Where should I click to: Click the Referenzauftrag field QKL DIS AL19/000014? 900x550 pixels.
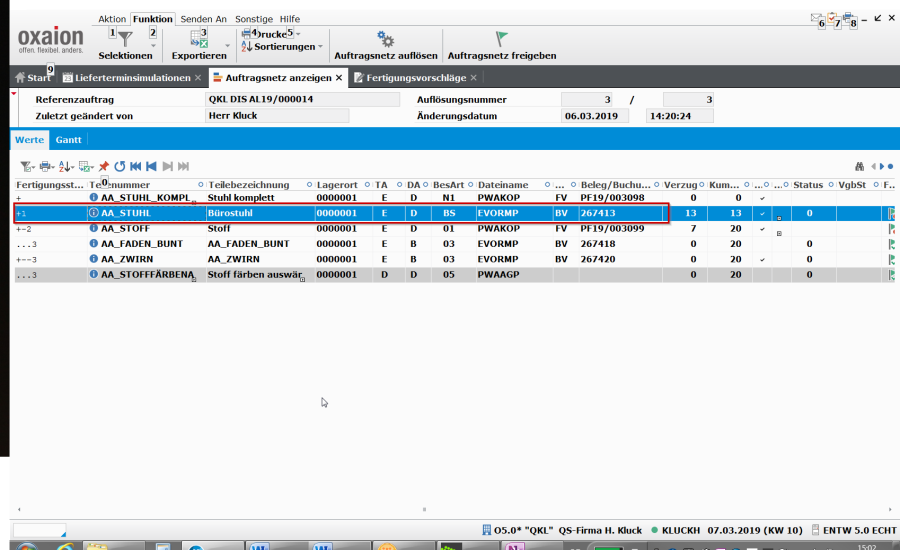click(x=302, y=99)
